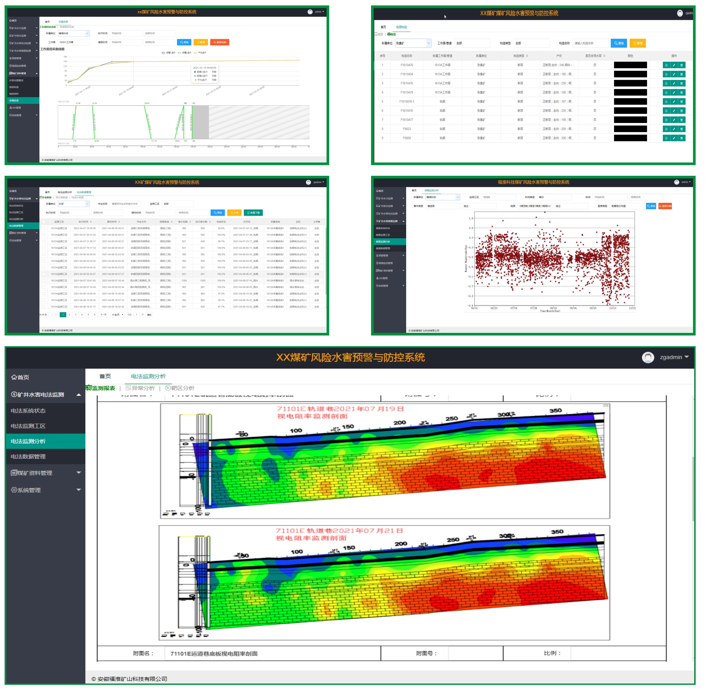Image resolution: width=706 pixels, height=691 pixels.
Task: Click the zgadmin user avatar in bottom panel
Action: click(x=647, y=357)
